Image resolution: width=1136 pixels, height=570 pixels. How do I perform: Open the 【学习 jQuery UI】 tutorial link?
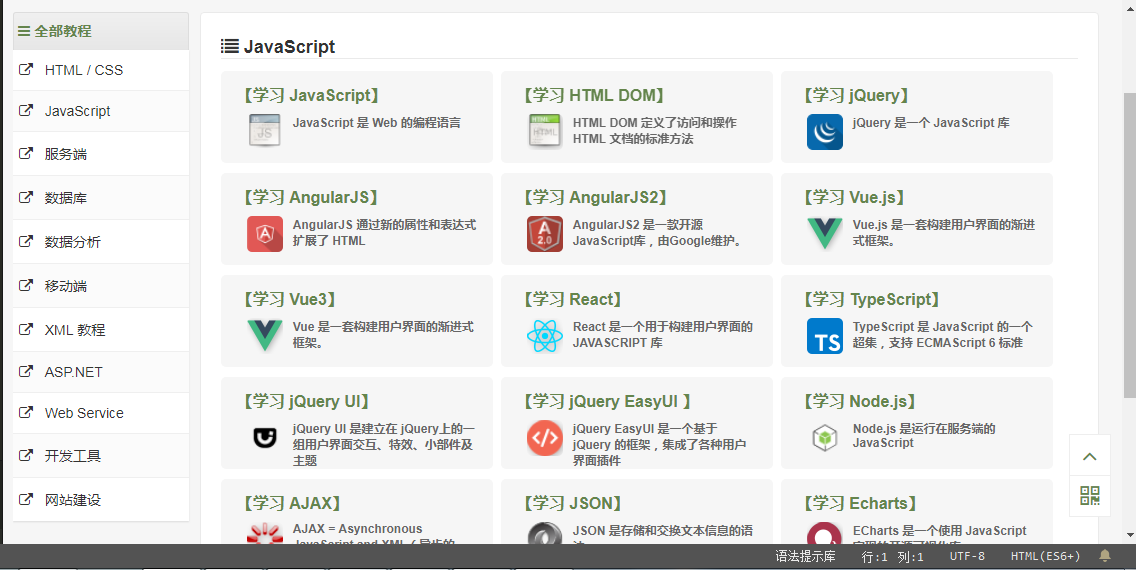(306, 402)
